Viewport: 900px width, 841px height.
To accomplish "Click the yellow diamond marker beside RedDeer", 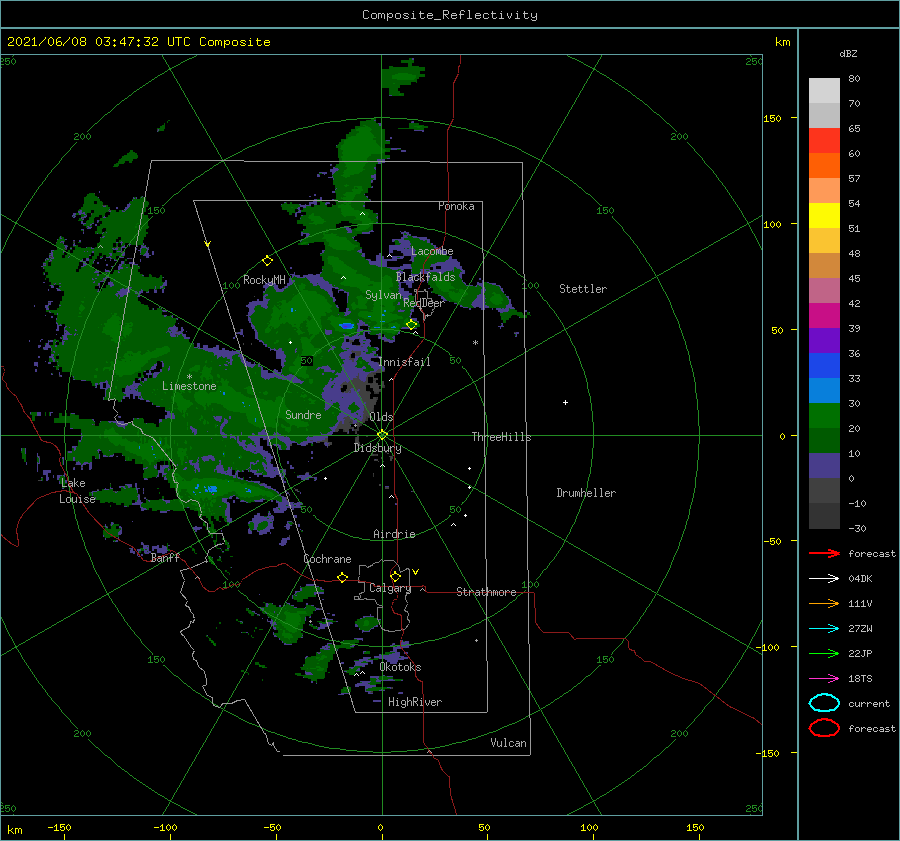I will click(412, 325).
